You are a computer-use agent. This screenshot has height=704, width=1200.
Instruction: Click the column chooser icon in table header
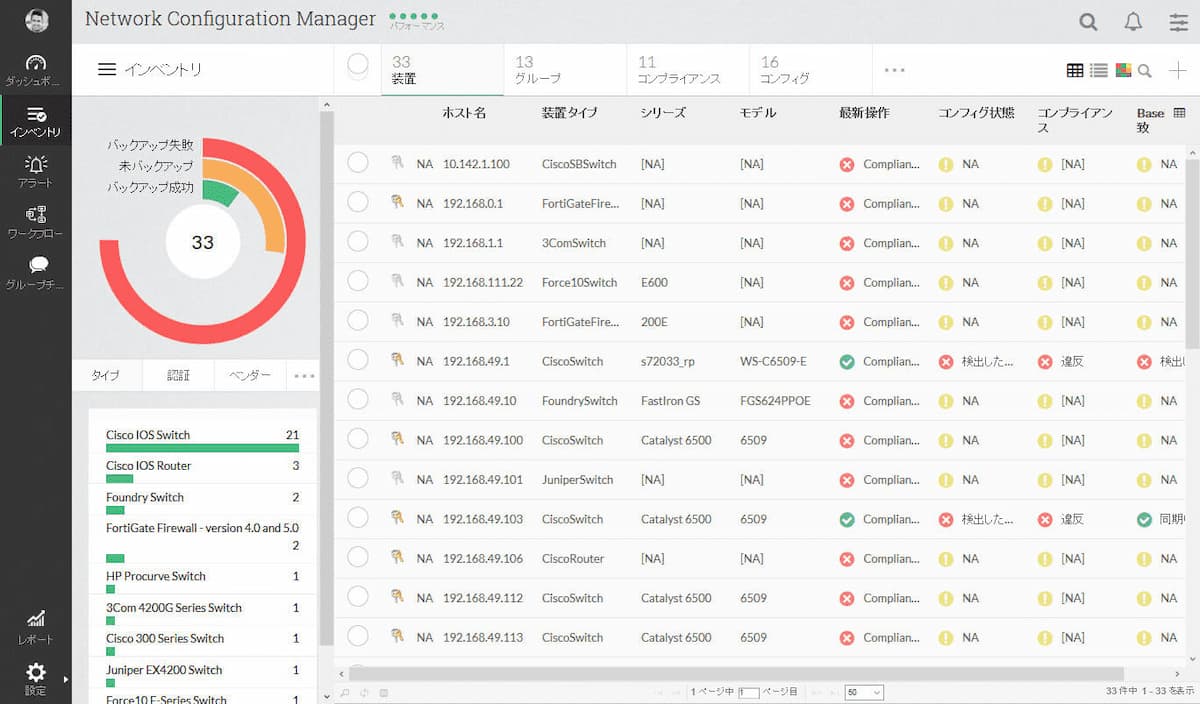point(1179,113)
